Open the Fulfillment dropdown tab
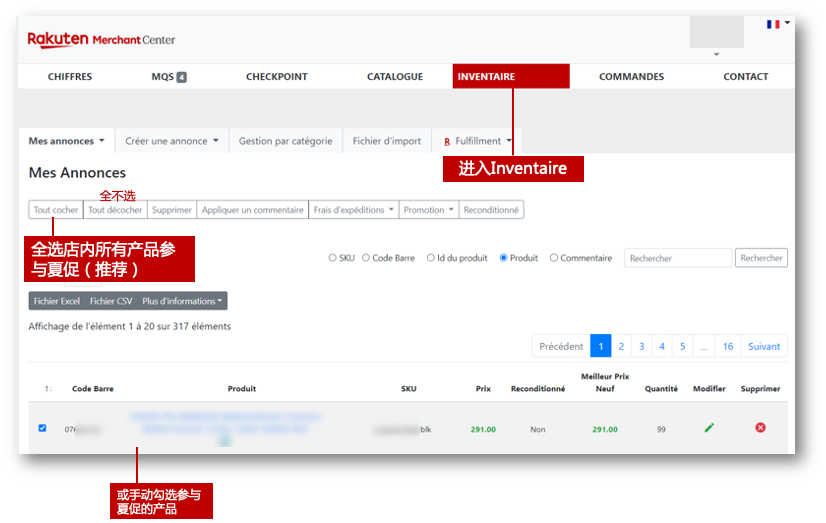The image size is (826, 523). (477, 141)
